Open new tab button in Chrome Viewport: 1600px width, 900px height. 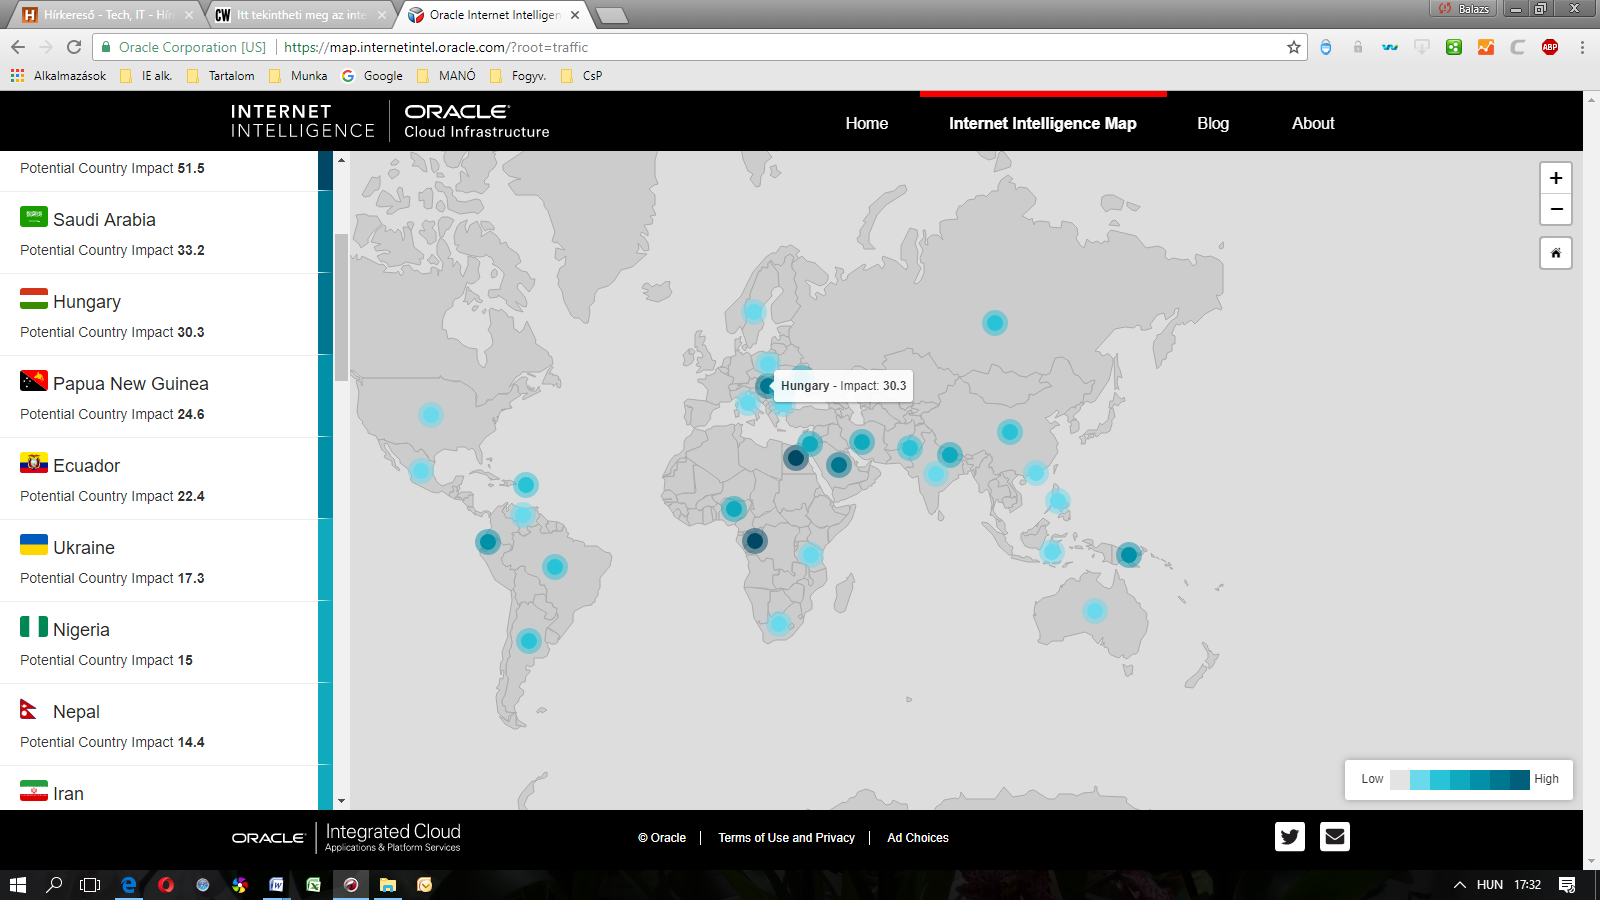click(612, 15)
